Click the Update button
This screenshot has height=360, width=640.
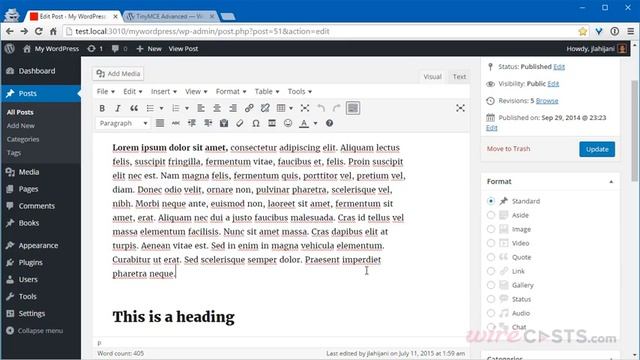click(x=597, y=149)
